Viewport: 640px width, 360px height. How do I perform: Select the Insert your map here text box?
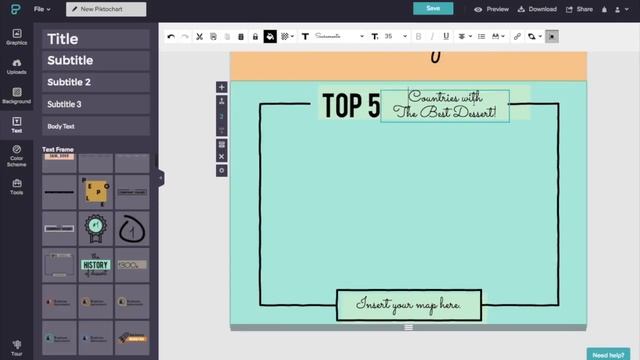coord(409,305)
